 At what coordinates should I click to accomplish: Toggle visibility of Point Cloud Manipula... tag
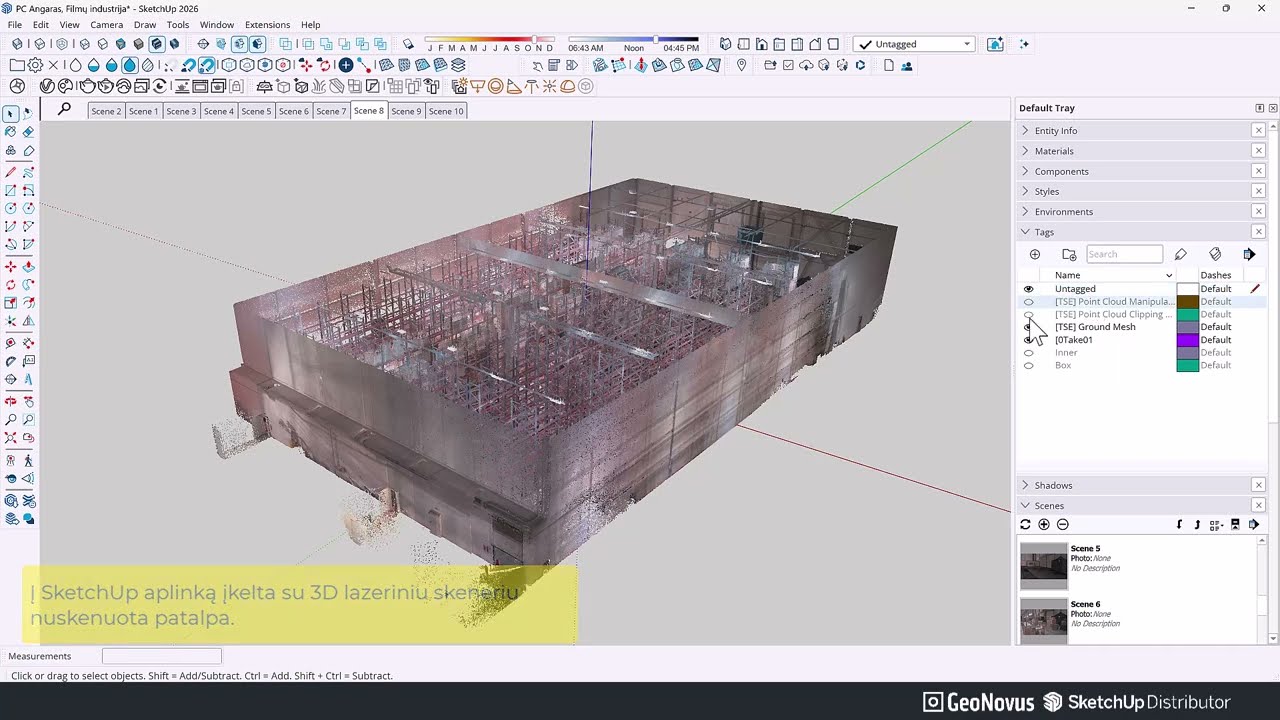pyautogui.click(x=1028, y=302)
